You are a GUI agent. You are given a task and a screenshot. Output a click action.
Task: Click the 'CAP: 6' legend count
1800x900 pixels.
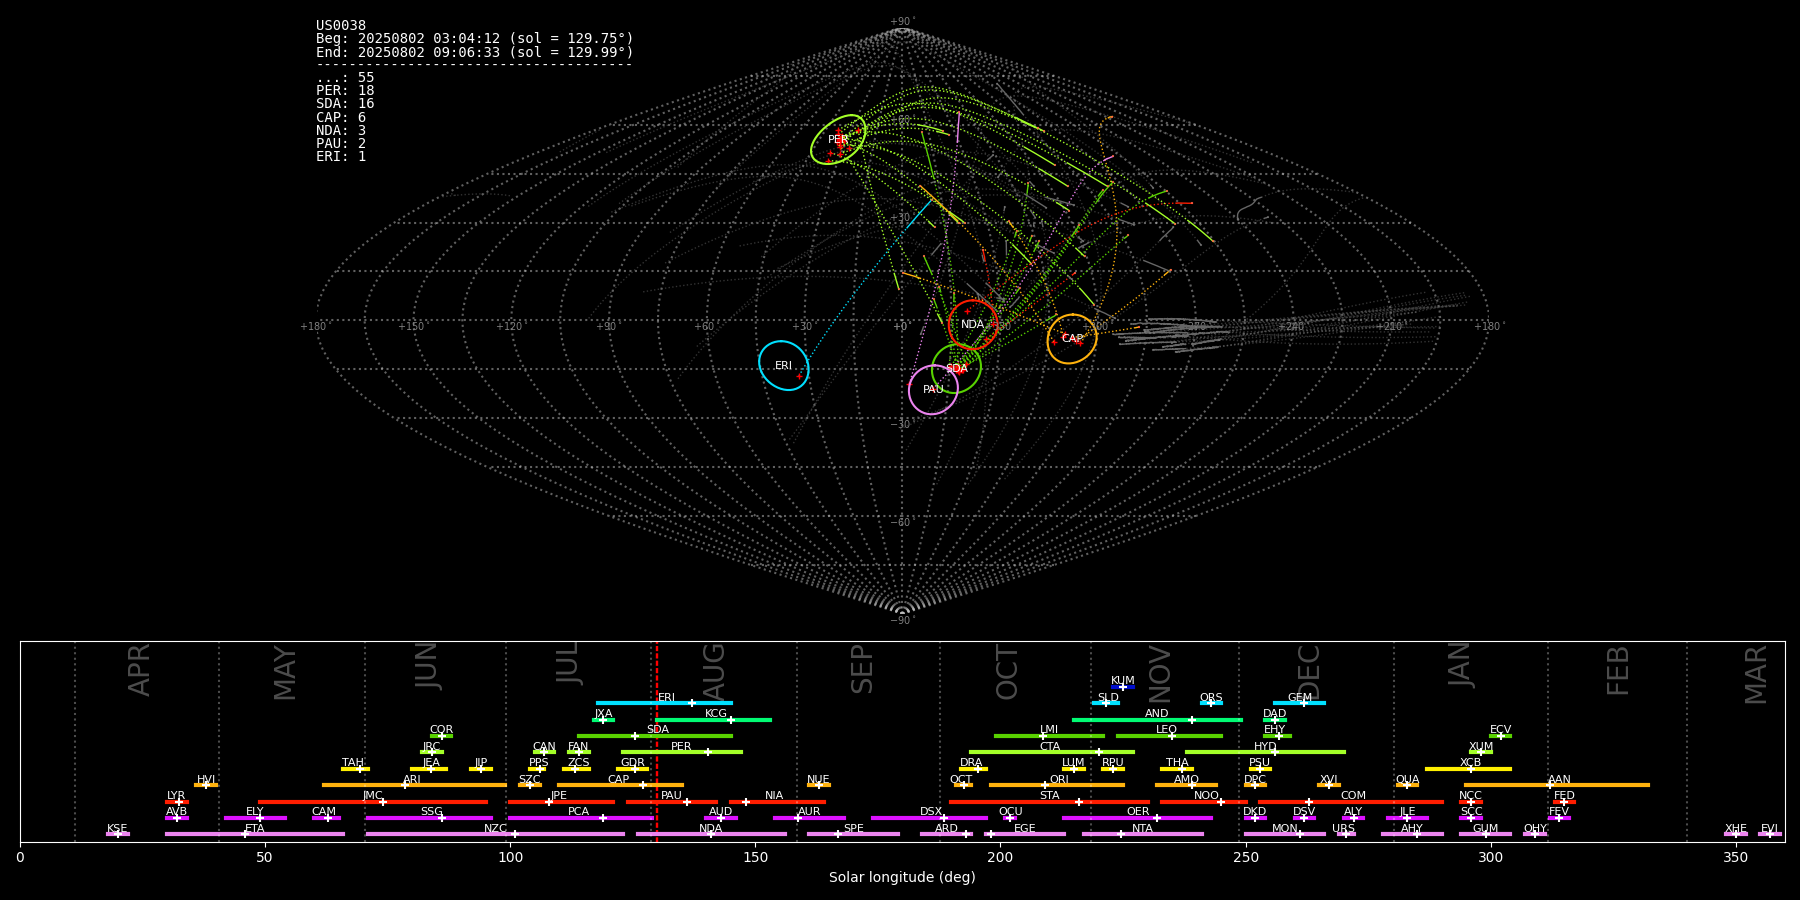(x=341, y=118)
